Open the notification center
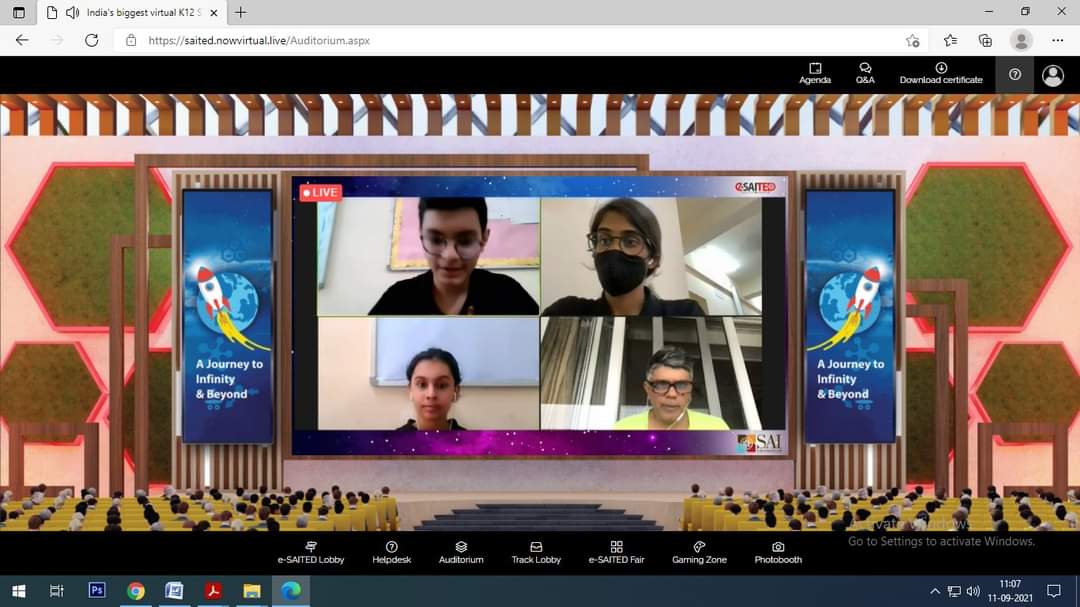Viewport: 1080px width, 607px height. (1054, 591)
